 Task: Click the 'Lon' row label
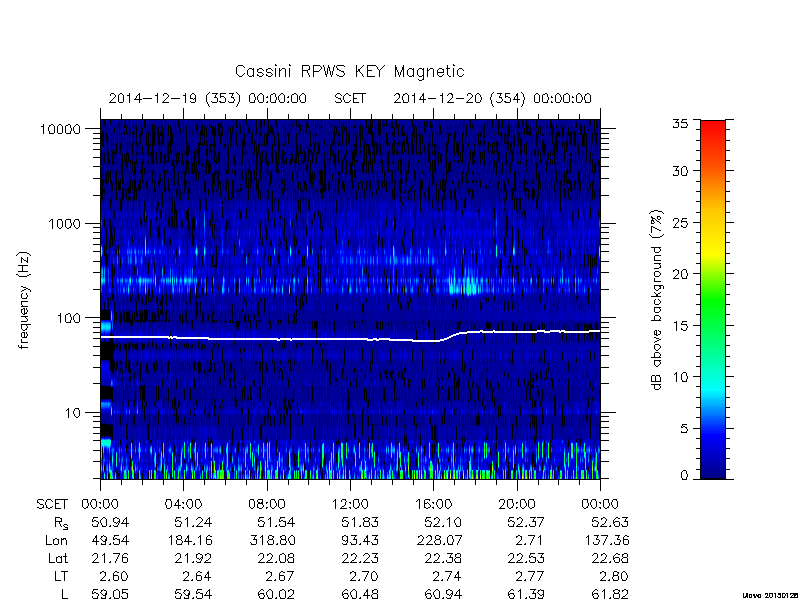(x=57, y=540)
